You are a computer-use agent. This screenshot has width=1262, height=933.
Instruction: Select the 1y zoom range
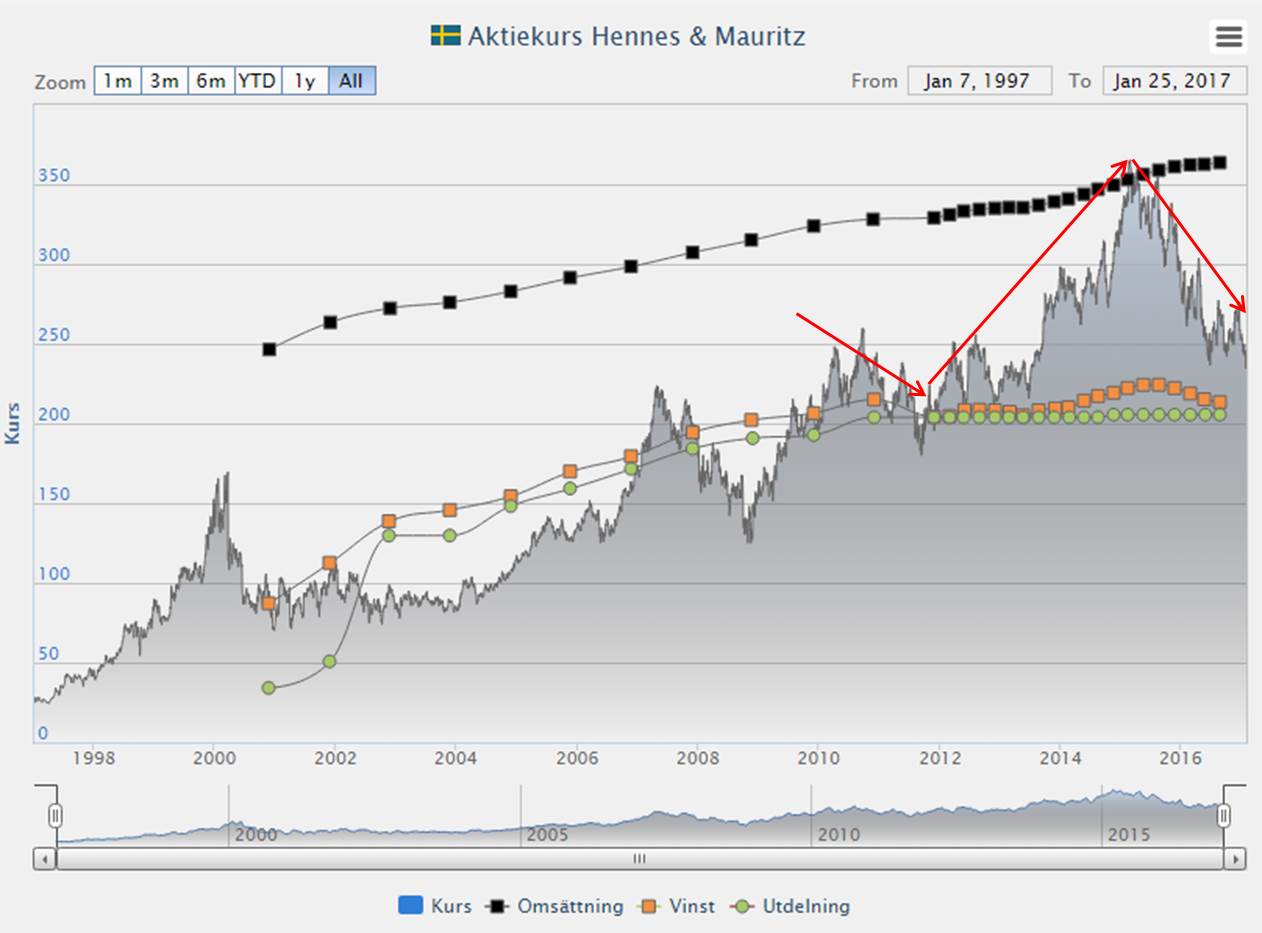coord(305,81)
